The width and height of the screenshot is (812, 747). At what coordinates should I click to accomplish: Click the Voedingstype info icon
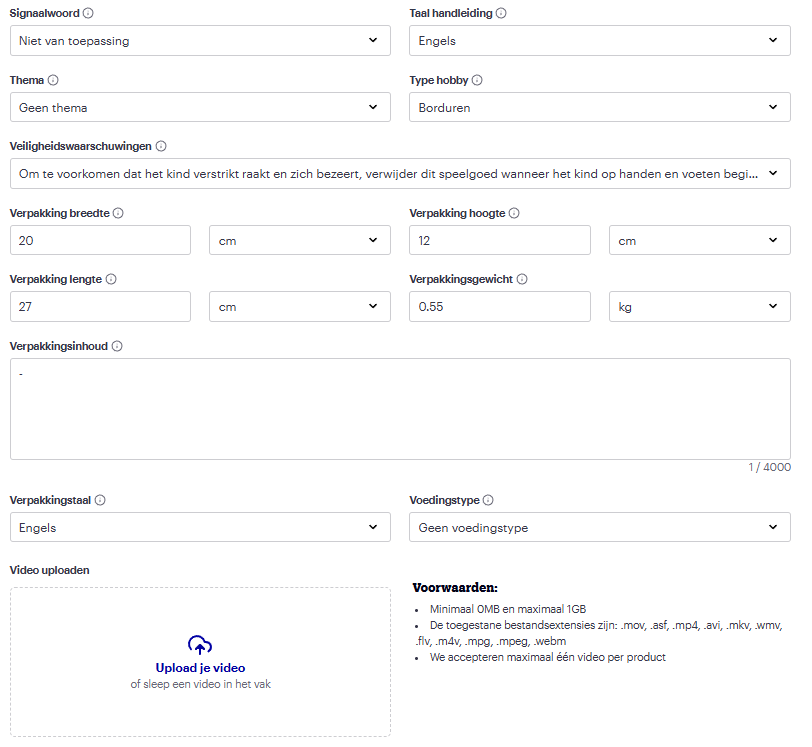click(x=488, y=500)
